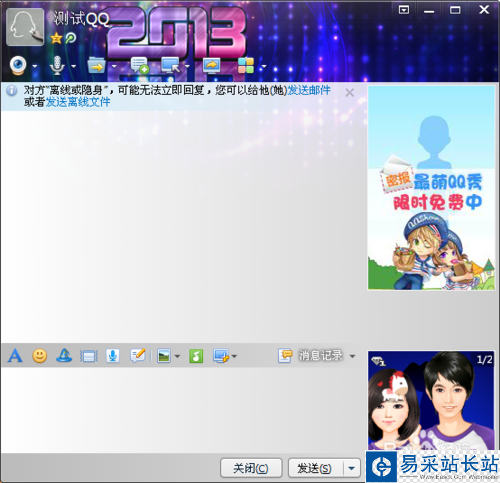The width and height of the screenshot is (500, 483).
Task: Click the screenshot capture icon
Action: (x=221, y=356)
